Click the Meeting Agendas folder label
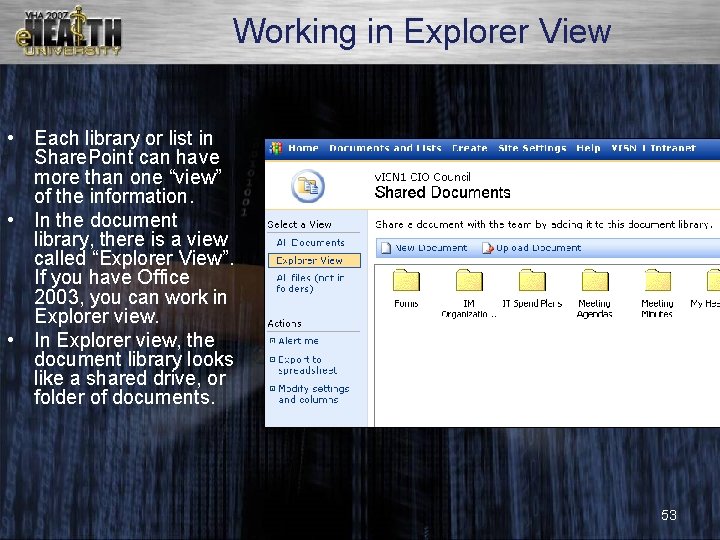Screen dimensions: 720x540 594,309
